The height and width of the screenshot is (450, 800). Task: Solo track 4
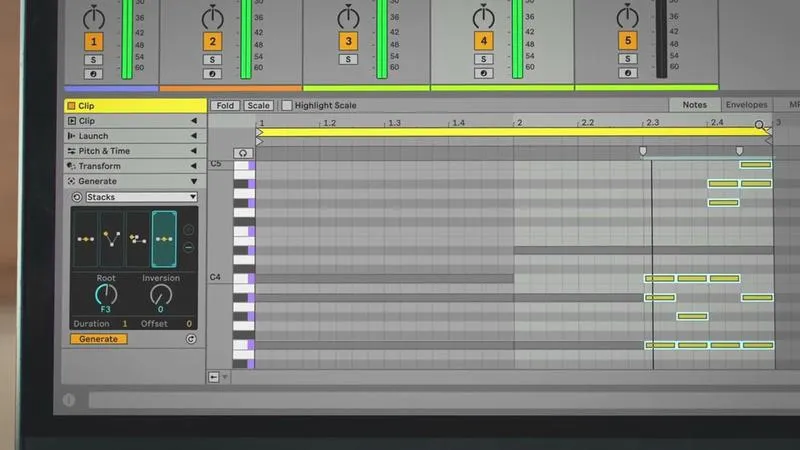483,59
